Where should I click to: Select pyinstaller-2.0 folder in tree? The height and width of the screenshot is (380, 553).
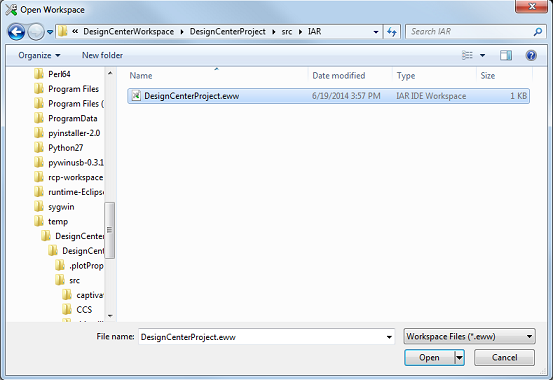click(x=74, y=133)
